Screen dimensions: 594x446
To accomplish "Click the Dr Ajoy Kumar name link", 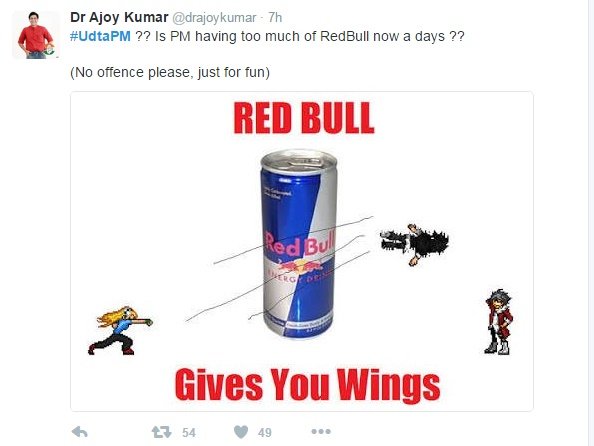I will coord(119,17).
